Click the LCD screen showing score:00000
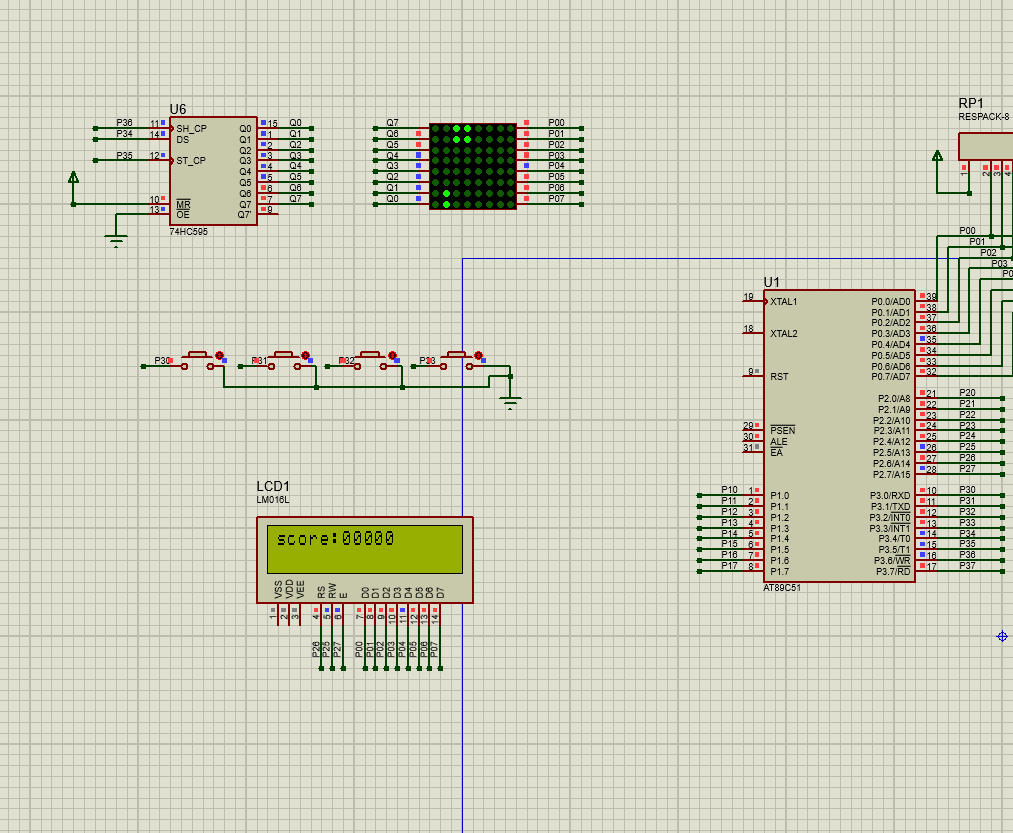The height and width of the screenshot is (833, 1013). (365, 547)
